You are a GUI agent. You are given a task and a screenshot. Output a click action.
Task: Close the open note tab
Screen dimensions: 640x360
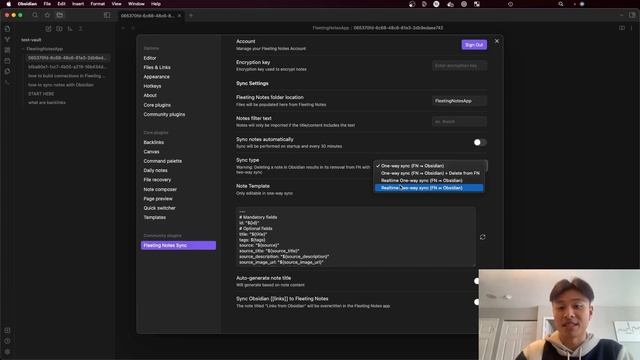[179, 16]
